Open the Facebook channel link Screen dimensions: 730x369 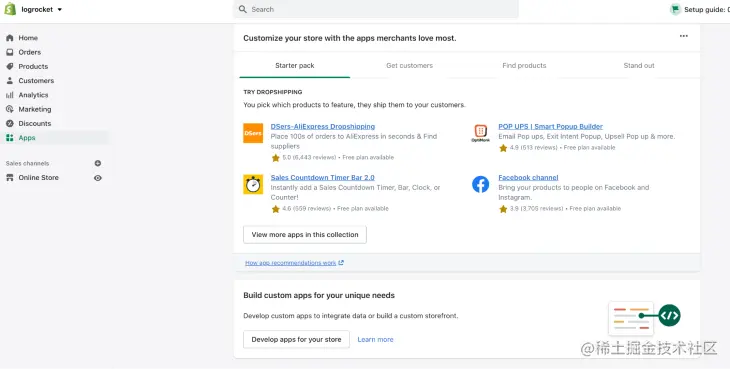click(x=528, y=178)
